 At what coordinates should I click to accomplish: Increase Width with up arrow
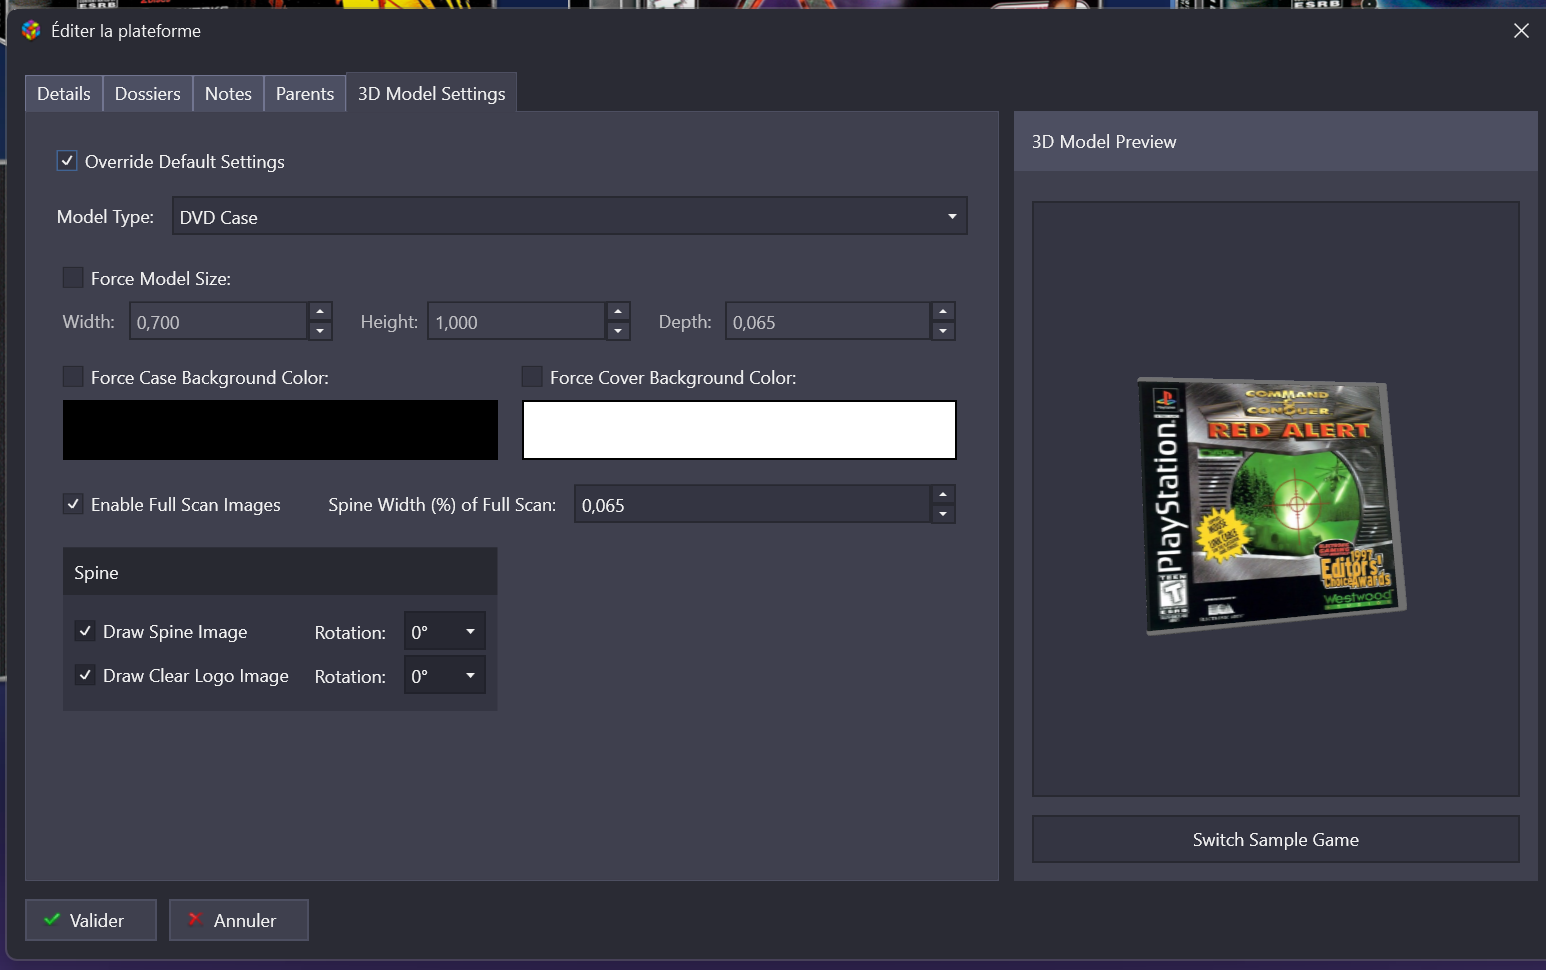[x=320, y=312]
